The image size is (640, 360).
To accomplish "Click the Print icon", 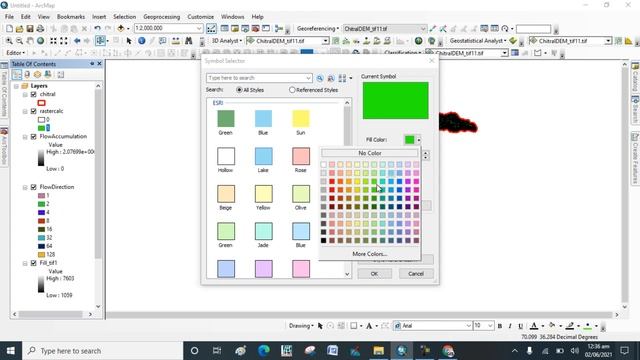I will pyautogui.click(x=40, y=29).
